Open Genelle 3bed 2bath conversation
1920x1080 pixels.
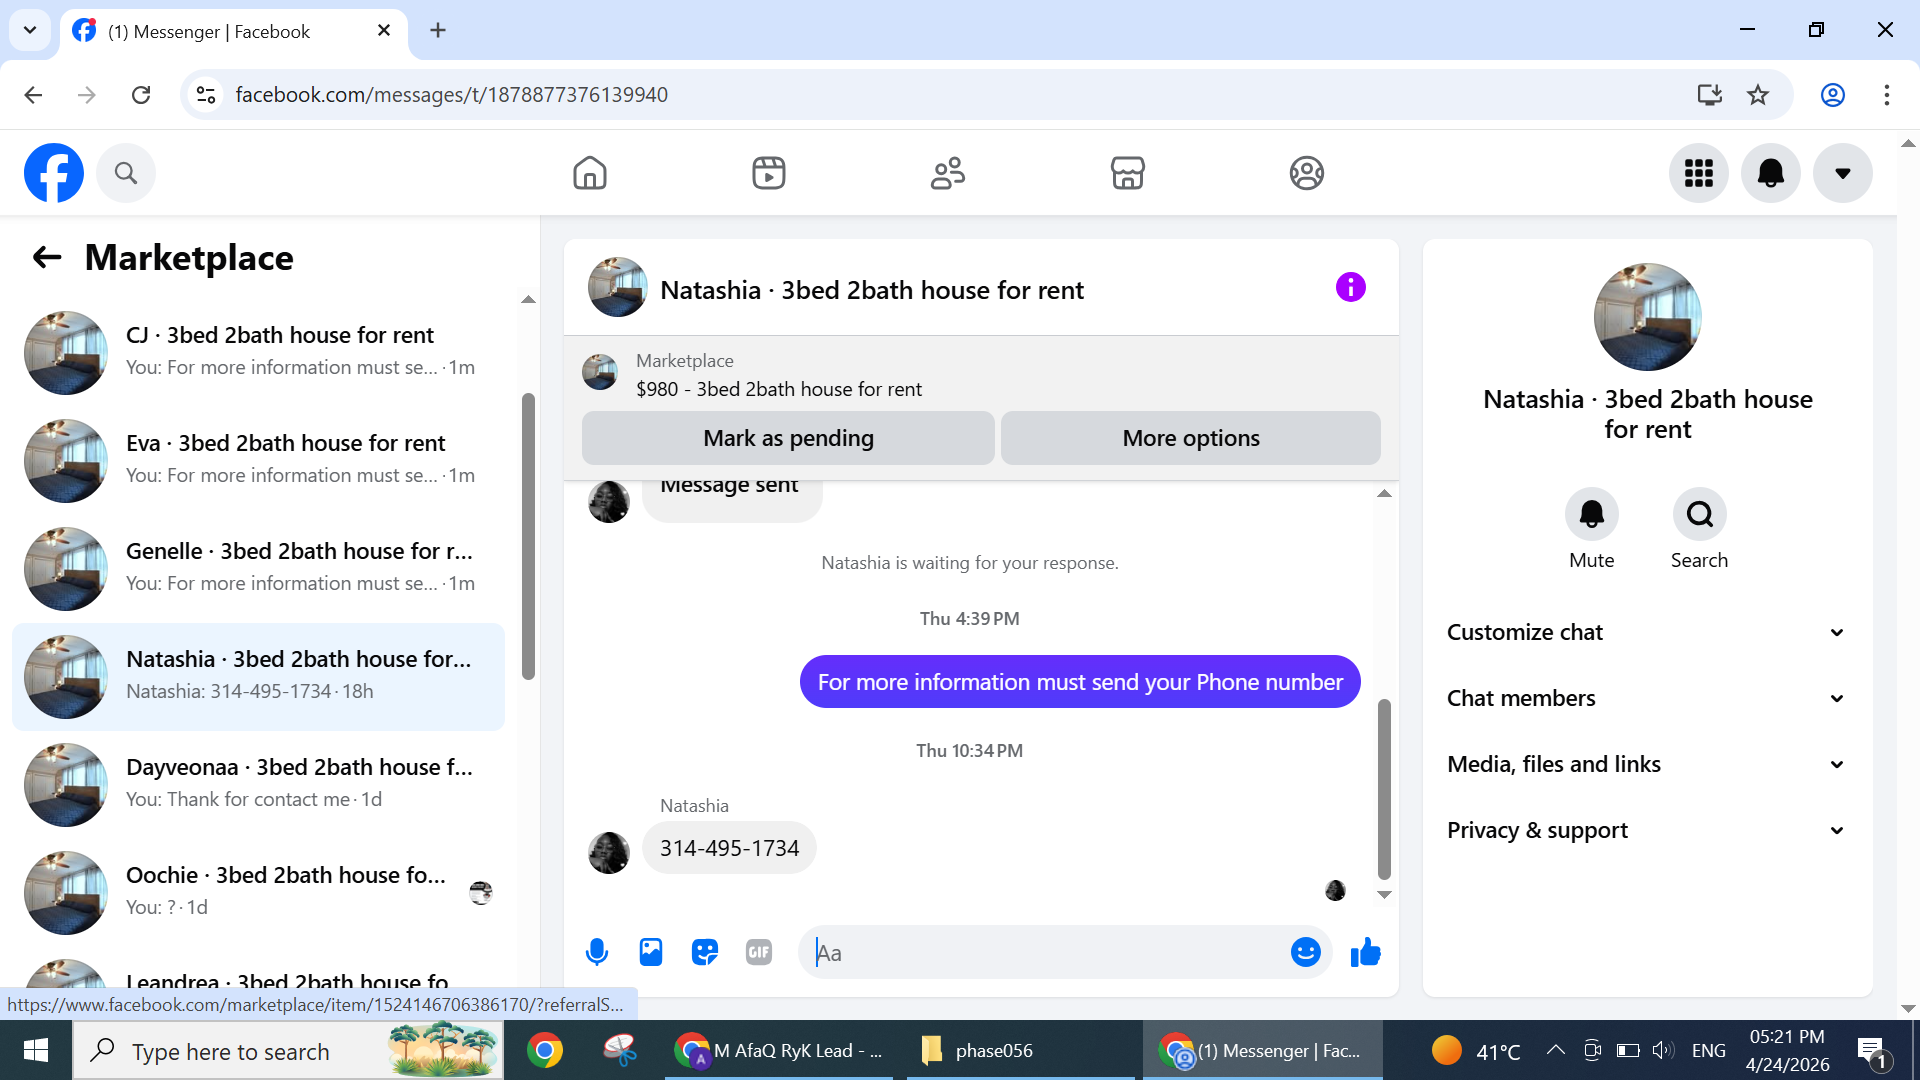click(x=258, y=568)
